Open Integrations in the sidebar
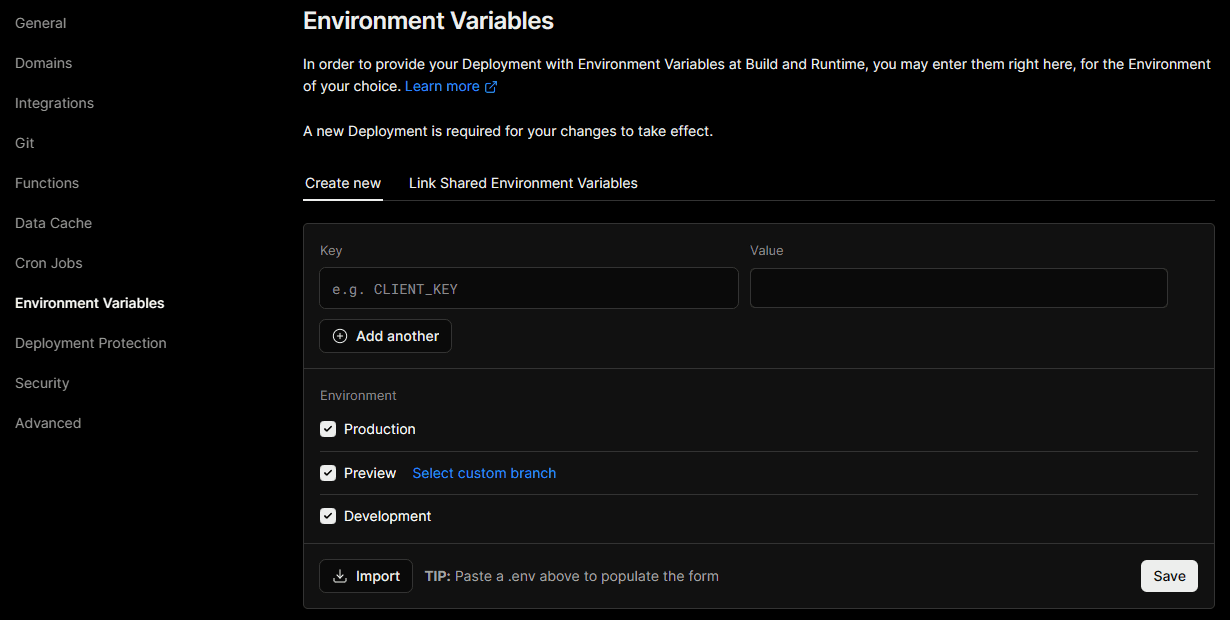Image resolution: width=1230 pixels, height=620 pixels. (x=54, y=103)
